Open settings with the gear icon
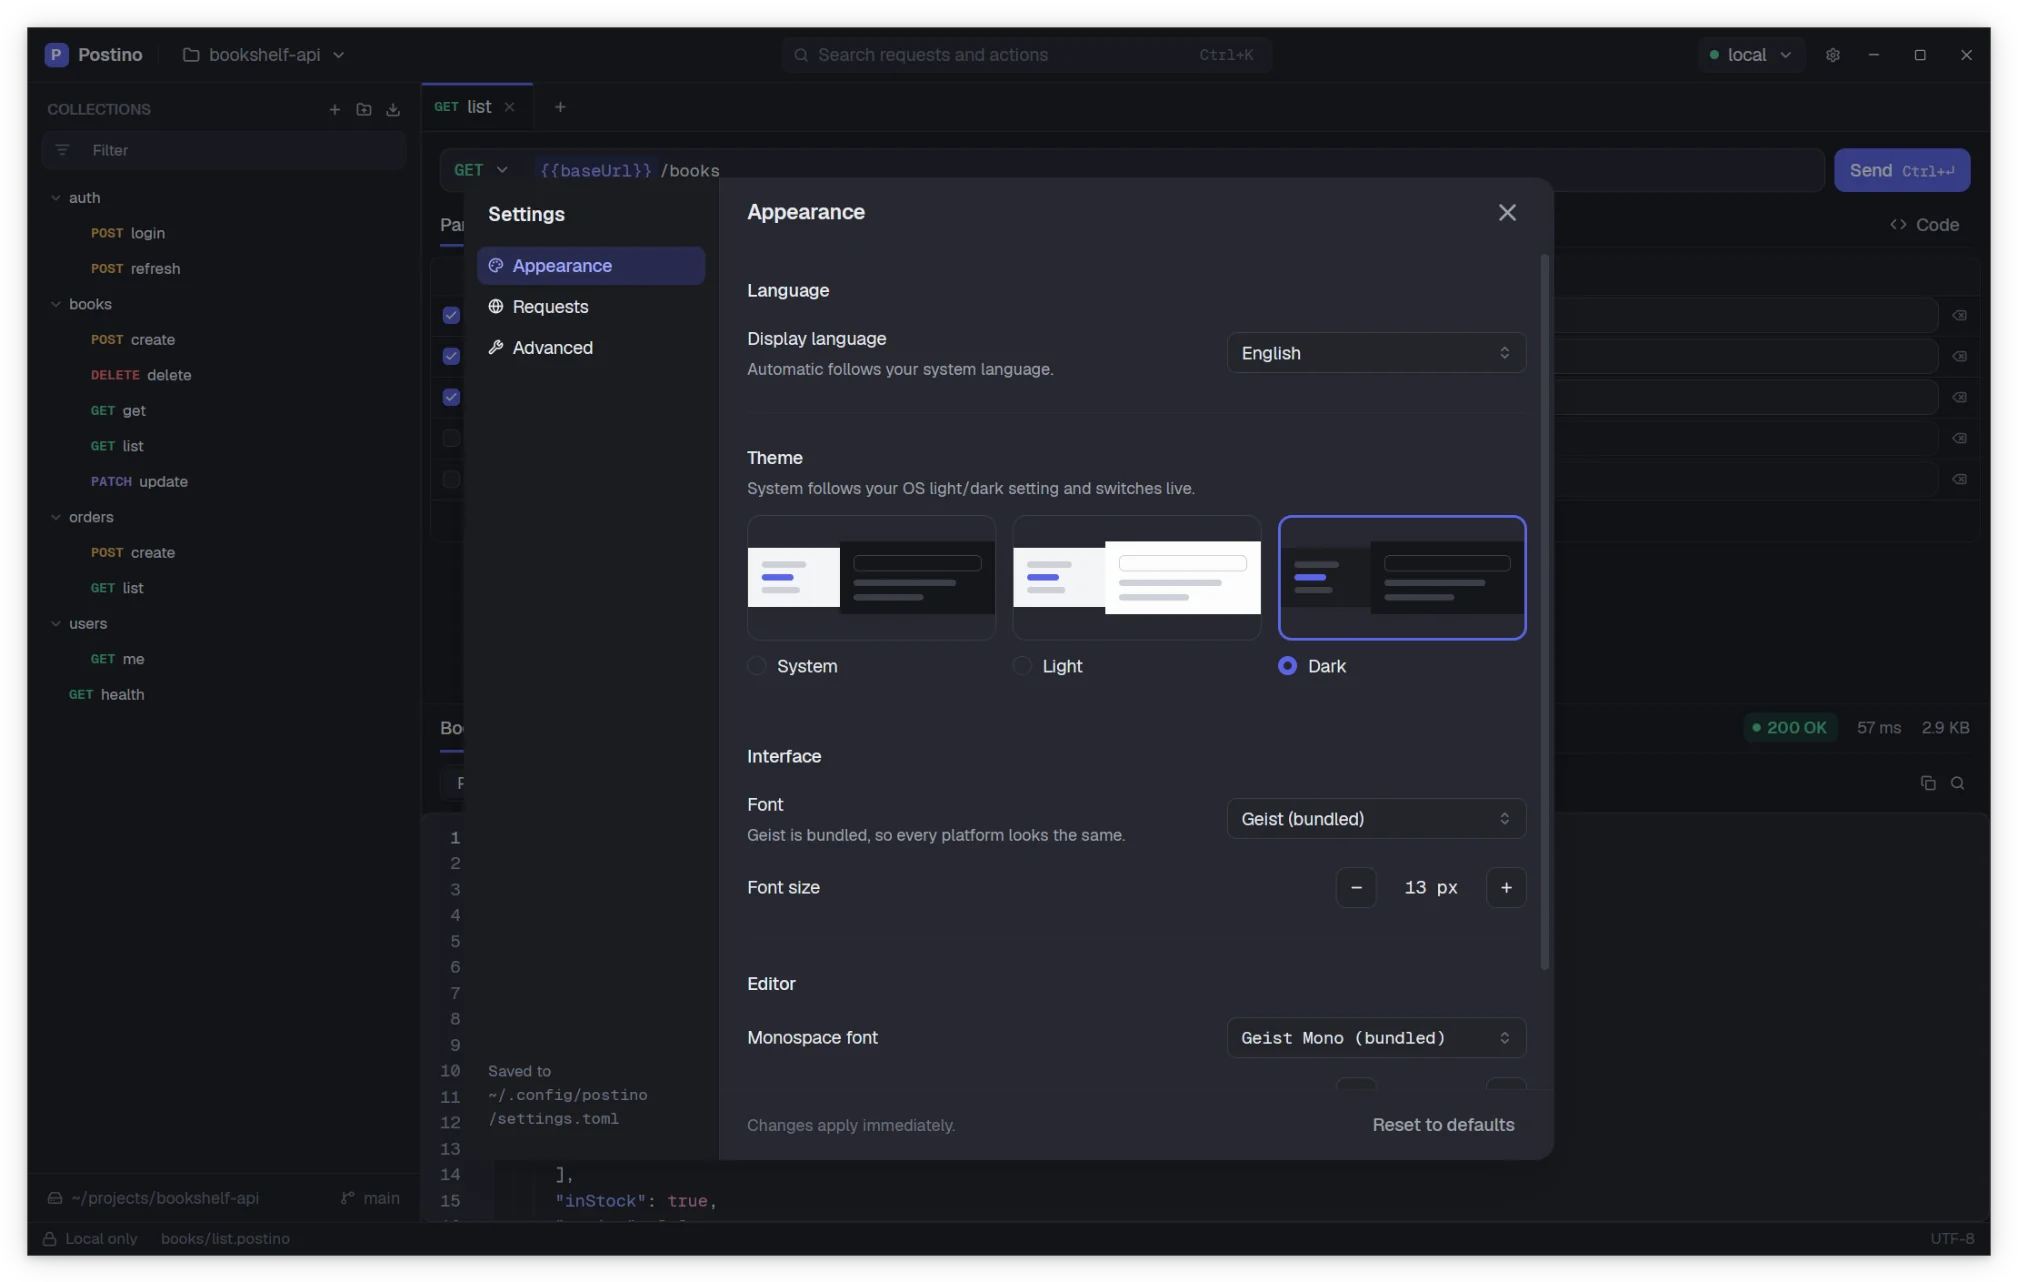This screenshot has height=1282, width=2018. click(1832, 55)
